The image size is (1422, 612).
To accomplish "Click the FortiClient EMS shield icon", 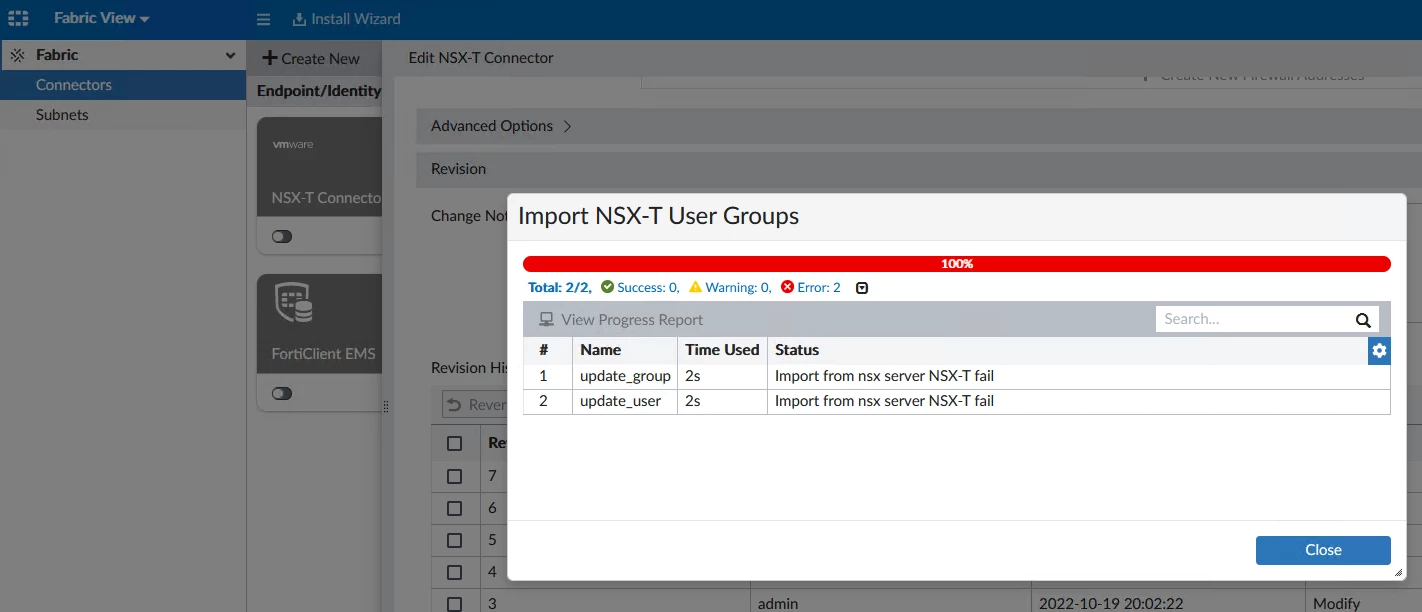I will click(294, 303).
